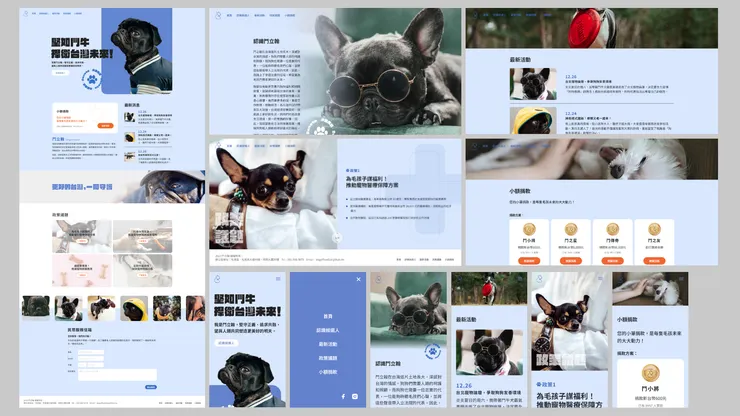Select 政策議題 in the blue mobile menu
This screenshot has width=740, height=416.
[x=328, y=358]
